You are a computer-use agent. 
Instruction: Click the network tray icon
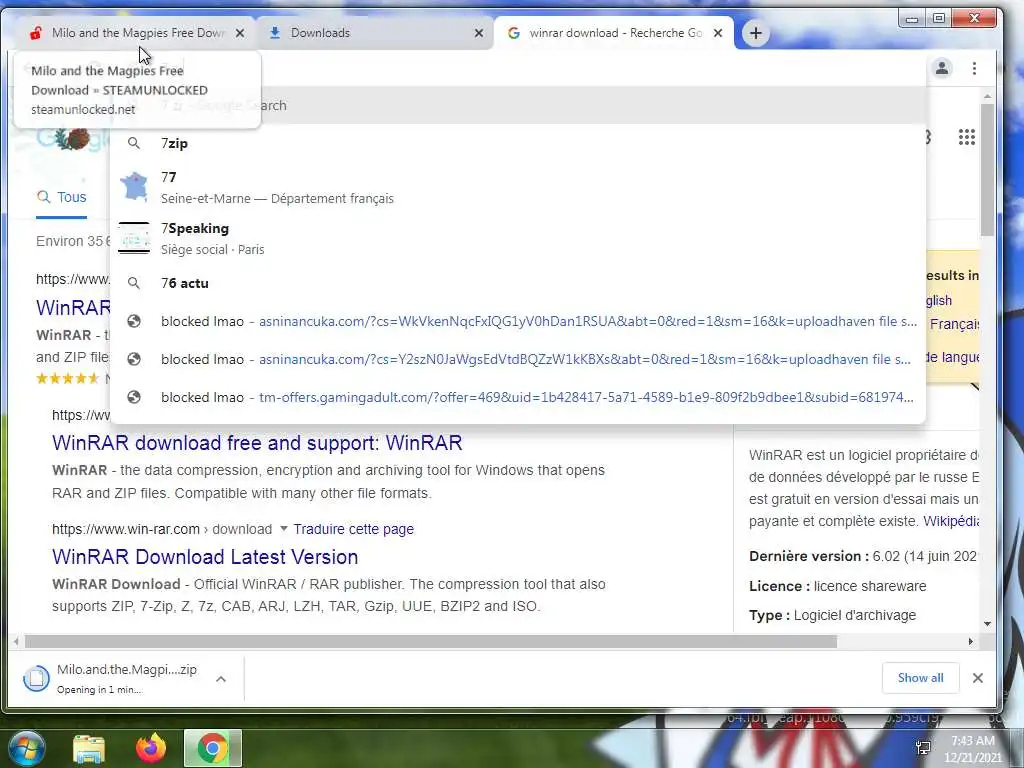click(x=923, y=748)
